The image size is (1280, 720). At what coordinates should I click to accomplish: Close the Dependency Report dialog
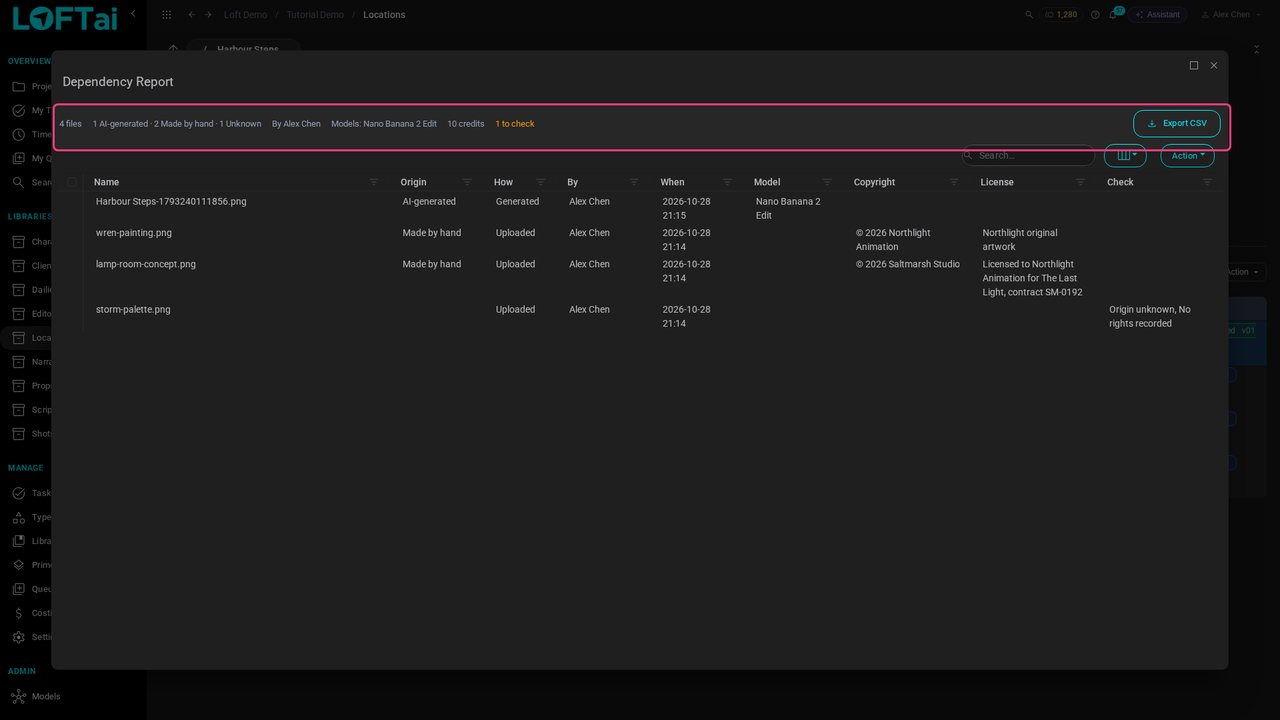[x=1214, y=65]
